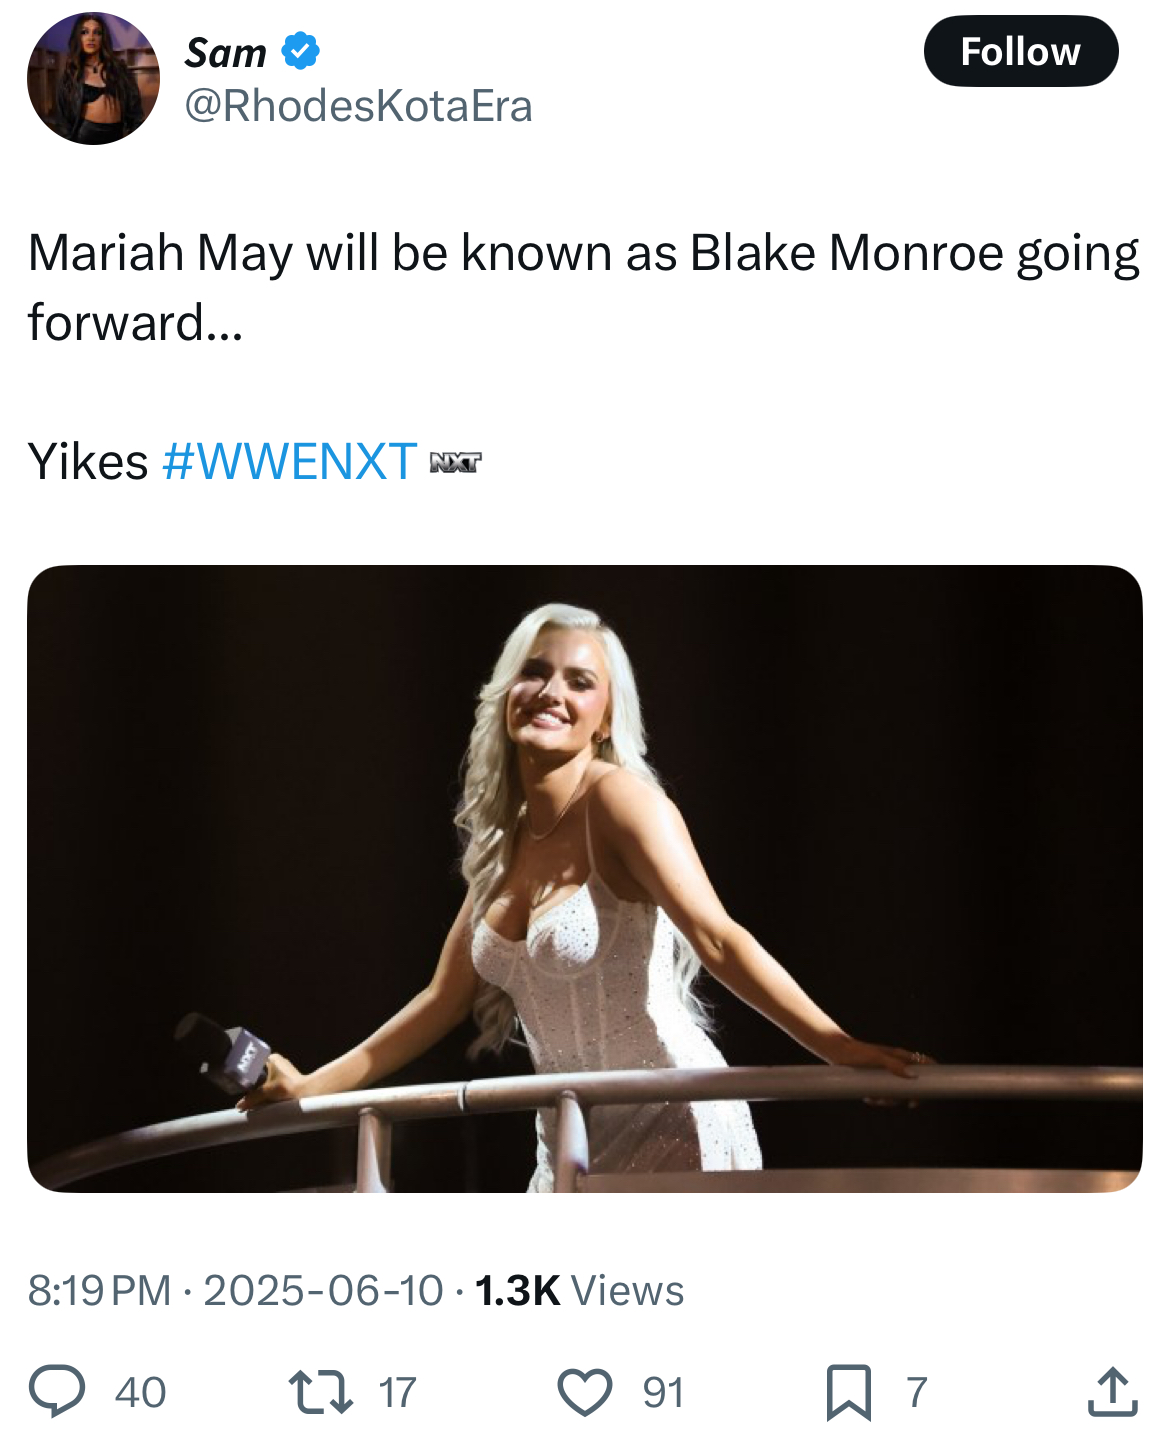Open Sam's profile avatar picture
1170x1455 pixels.
click(x=93, y=79)
